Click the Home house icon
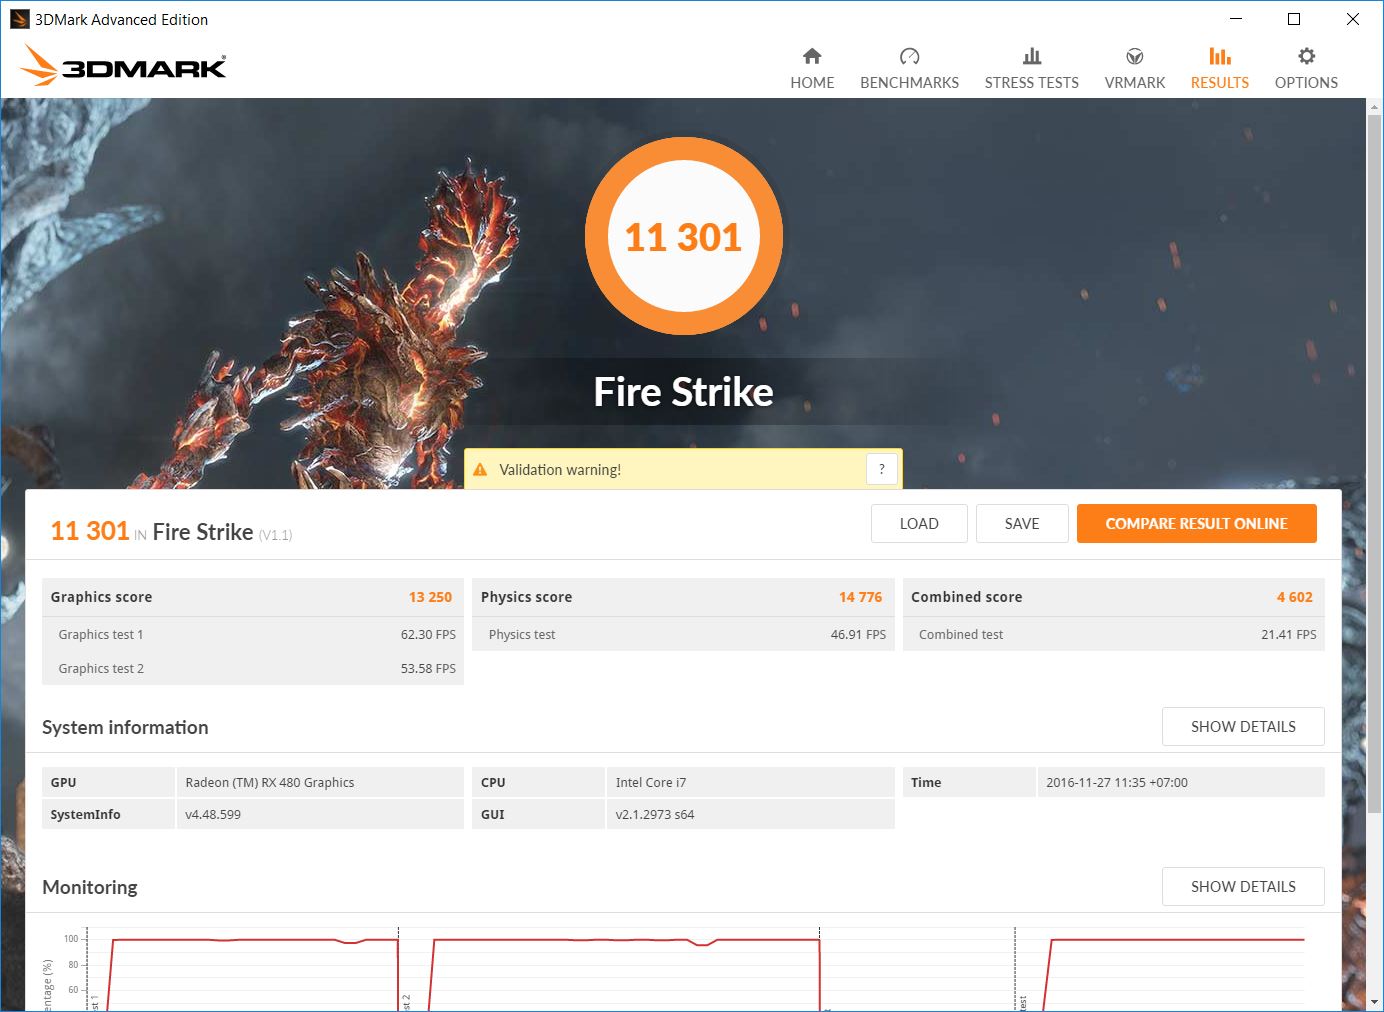1384x1012 pixels. point(812,56)
